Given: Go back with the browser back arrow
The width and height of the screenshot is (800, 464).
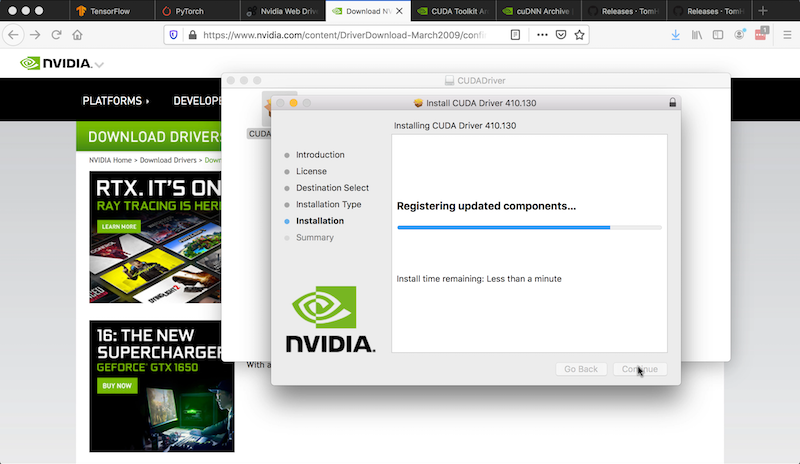Looking at the screenshot, I should pyautogui.click(x=14, y=35).
